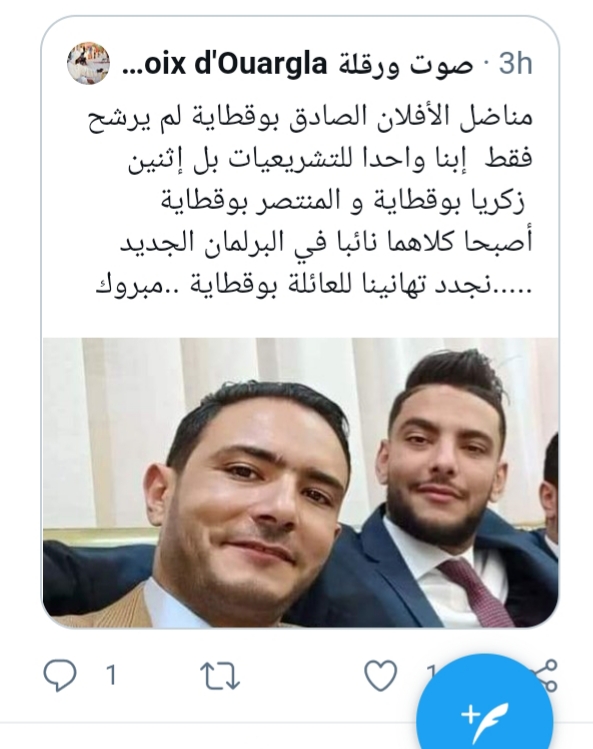This screenshot has width=593, height=749.
Task: Tap the tweet's first line مناضل الأفلان
Action: (x=310, y=118)
